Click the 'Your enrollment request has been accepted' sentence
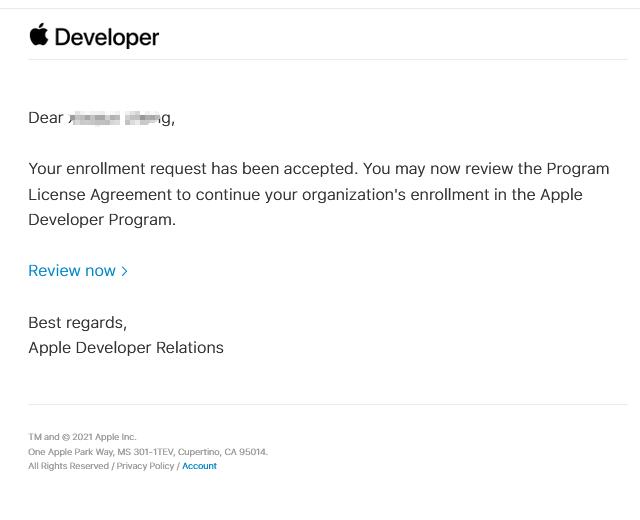The height and width of the screenshot is (520, 640). [193, 169]
